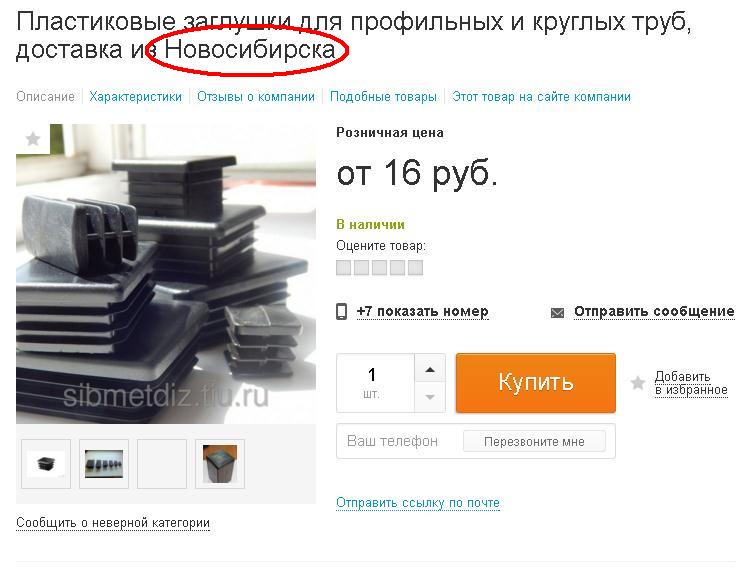Open the Характеристики tab
Image resolution: width=743 pixels, height=588 pixels.
(136, 97)
